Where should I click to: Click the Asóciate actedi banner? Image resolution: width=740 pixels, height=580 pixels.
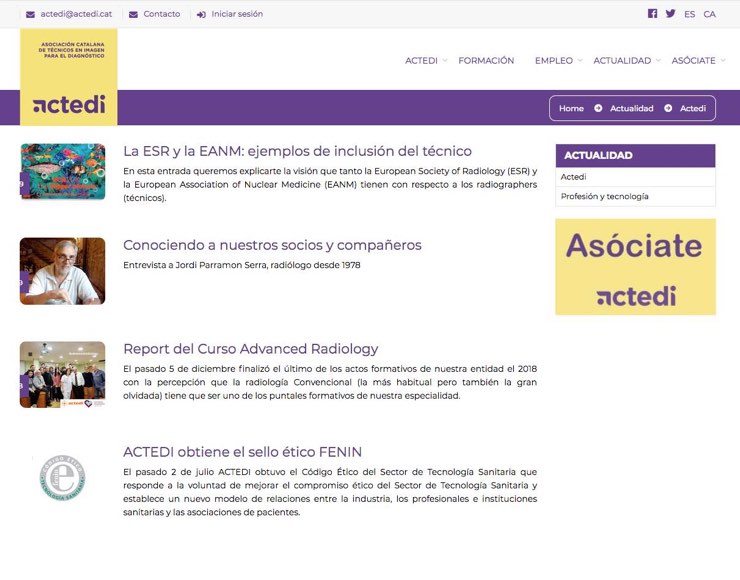[x=635, y=267]
